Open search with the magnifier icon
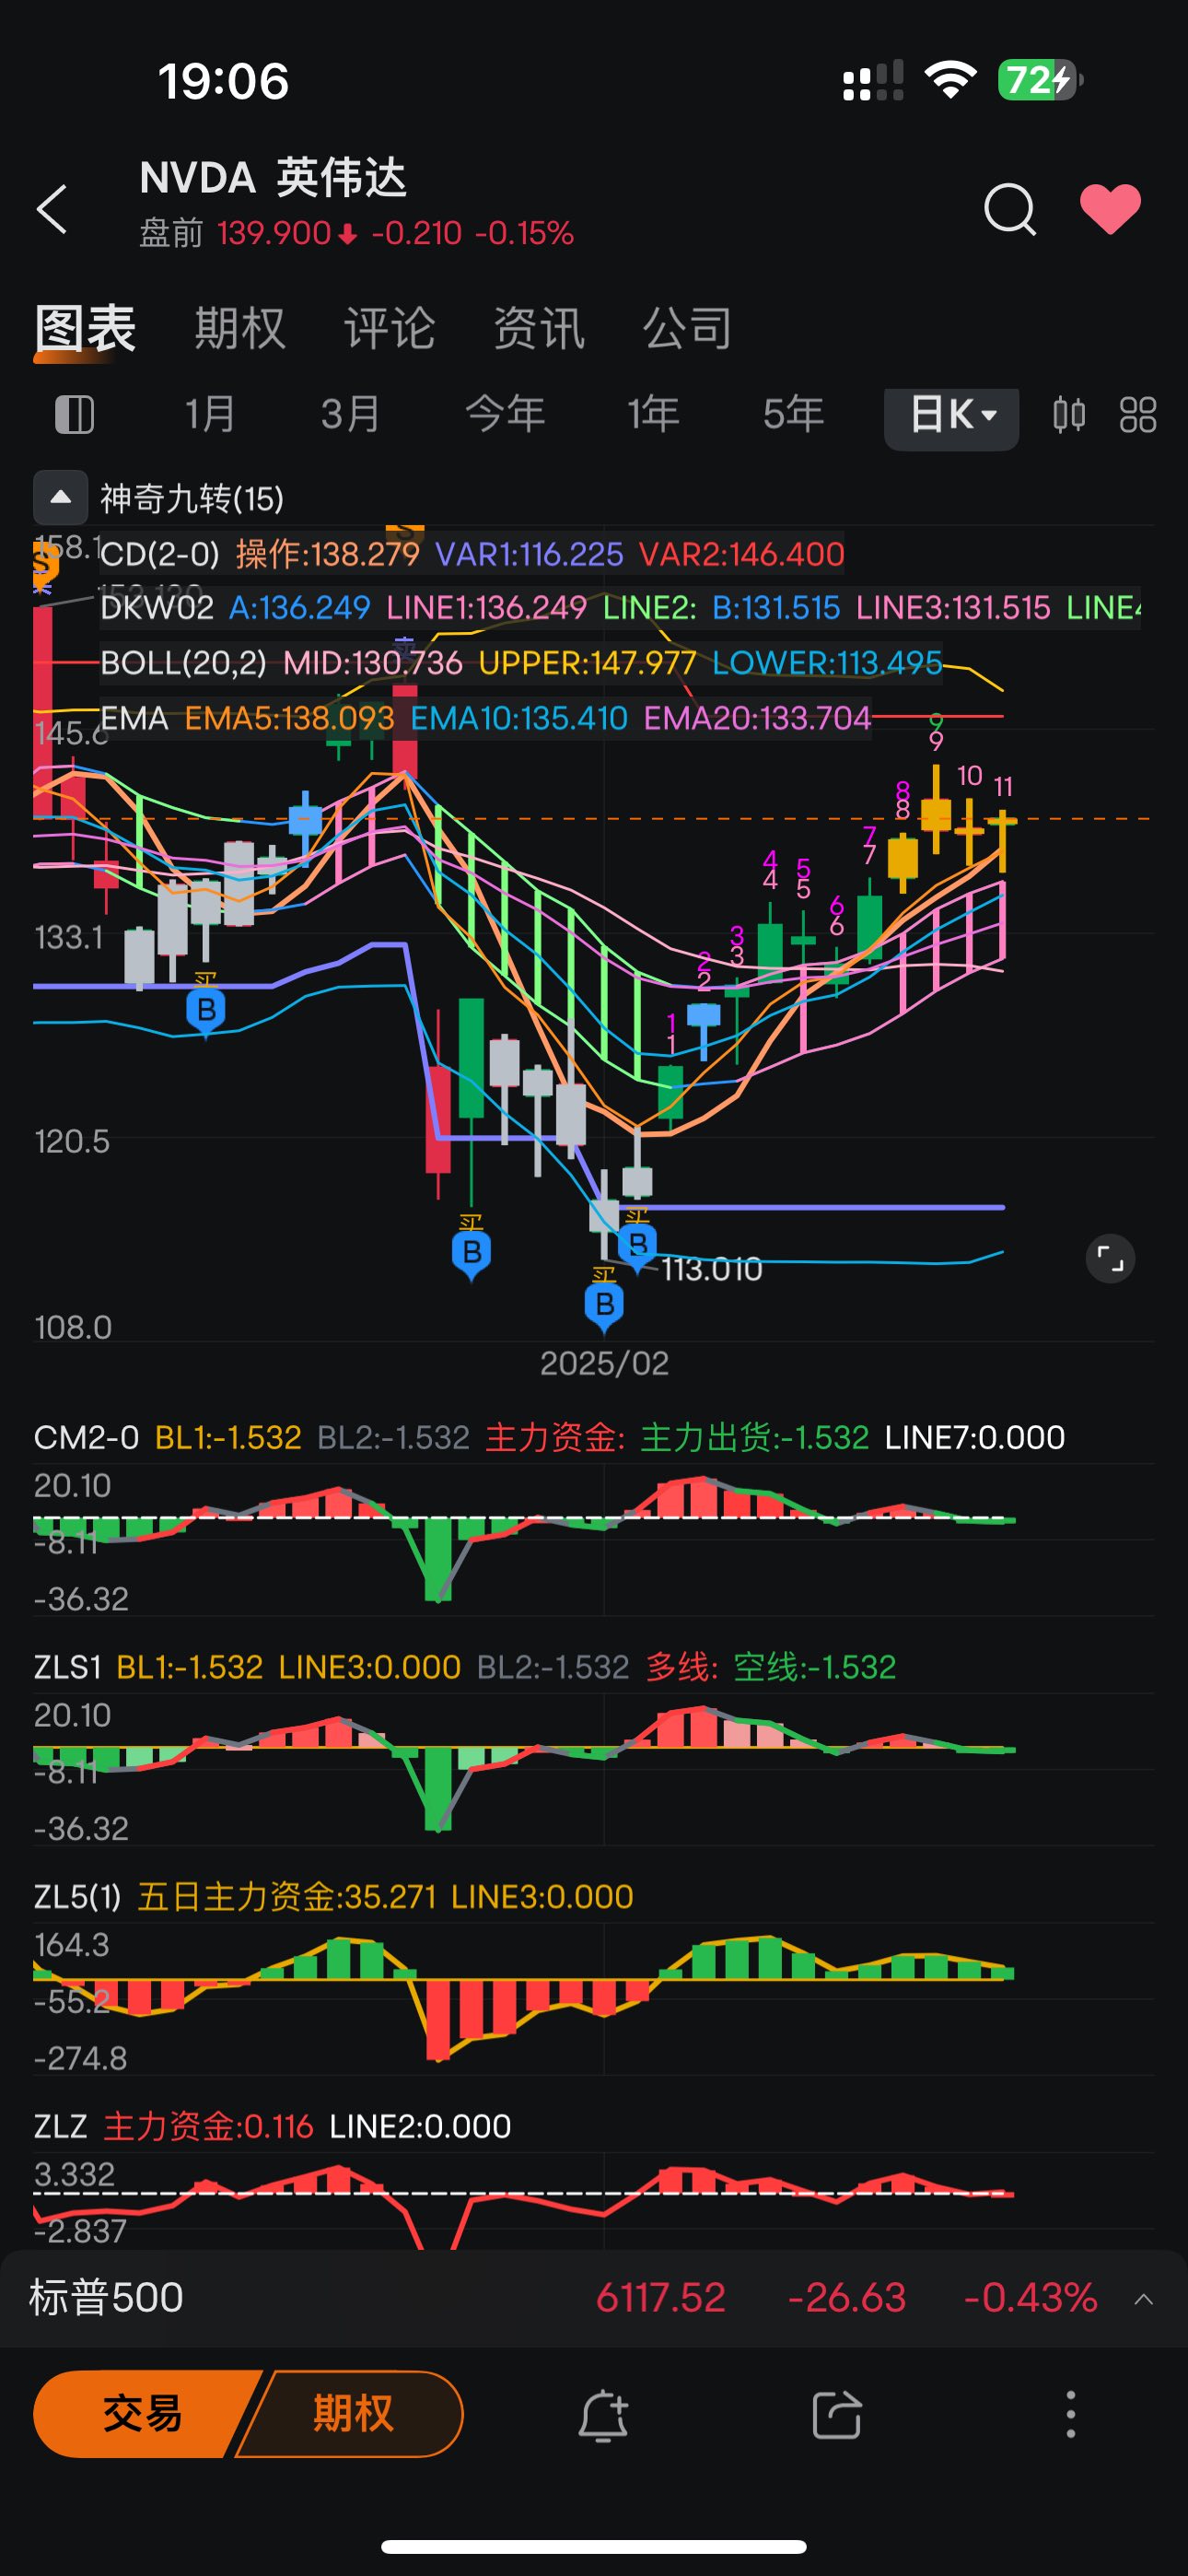The width and height of the screenshot is (1188, 2576). 1009,209
